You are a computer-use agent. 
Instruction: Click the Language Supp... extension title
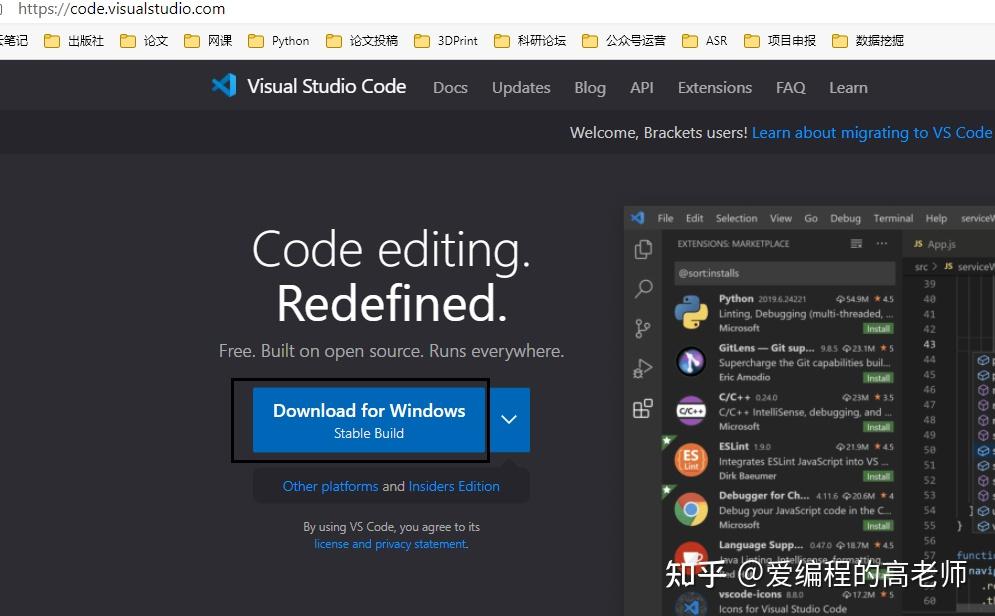click(760, 545)
